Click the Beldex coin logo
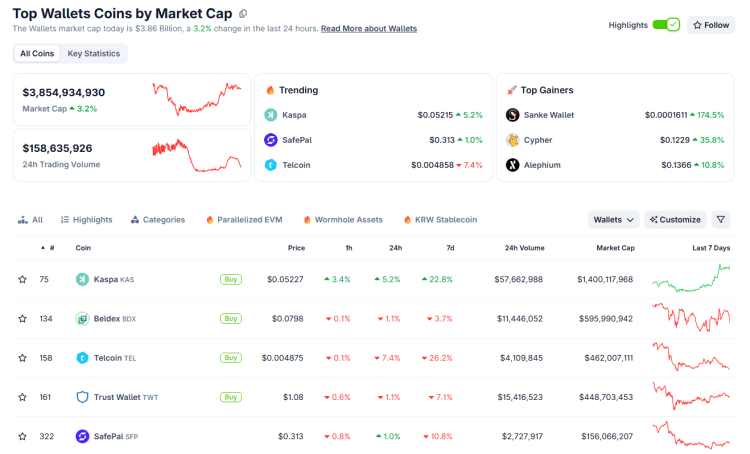The width and height of the screenshot is (750, 454). pyautogui.click(x=82, y=318)
